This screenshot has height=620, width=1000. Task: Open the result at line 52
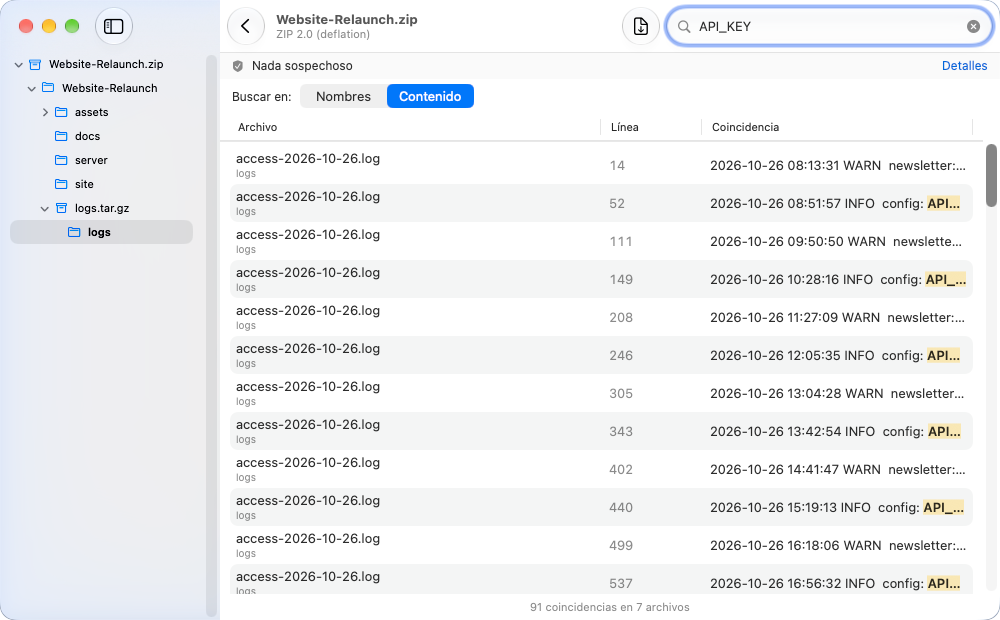[601, 203]
